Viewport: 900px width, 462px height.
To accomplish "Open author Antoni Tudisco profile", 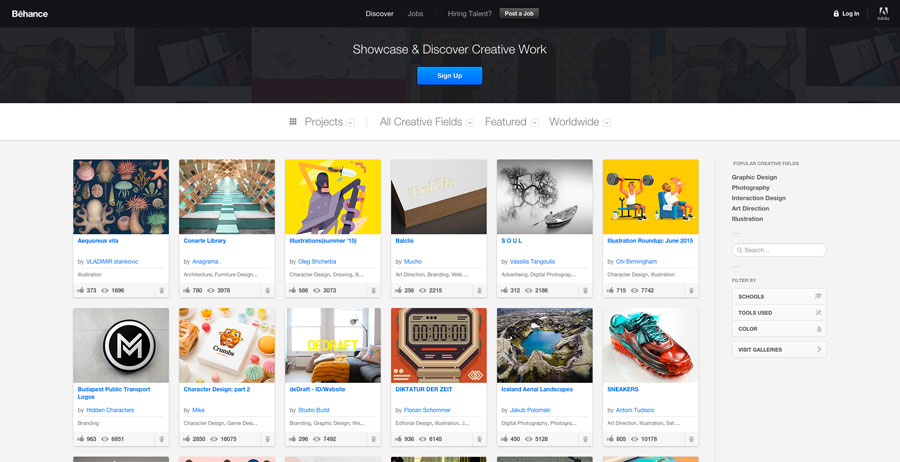I will coord(635,410).
